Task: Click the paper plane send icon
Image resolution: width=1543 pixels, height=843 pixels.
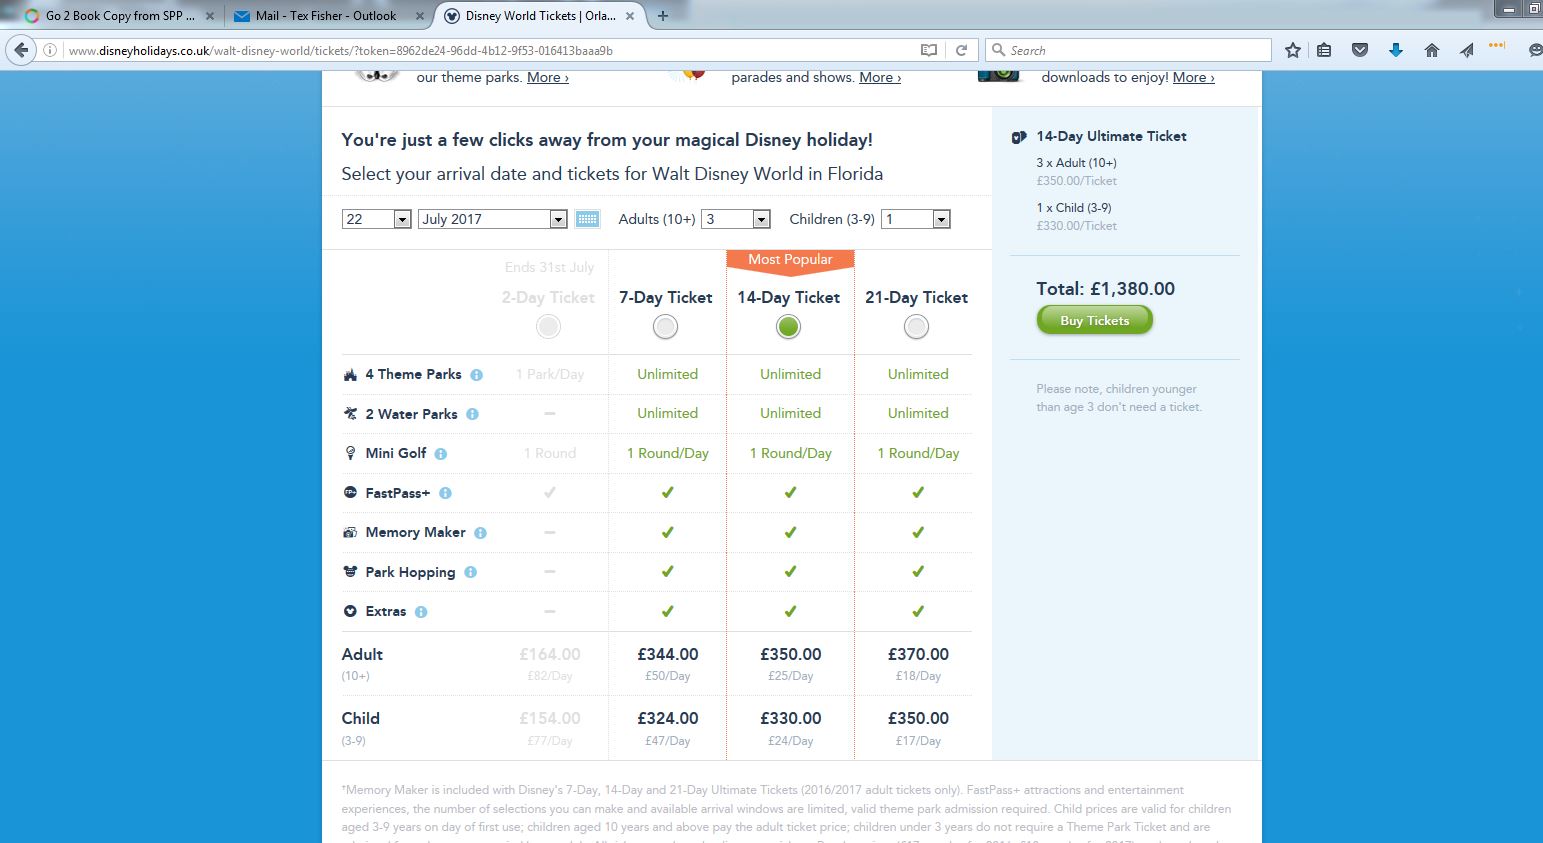Action: tap(1466, 50)
